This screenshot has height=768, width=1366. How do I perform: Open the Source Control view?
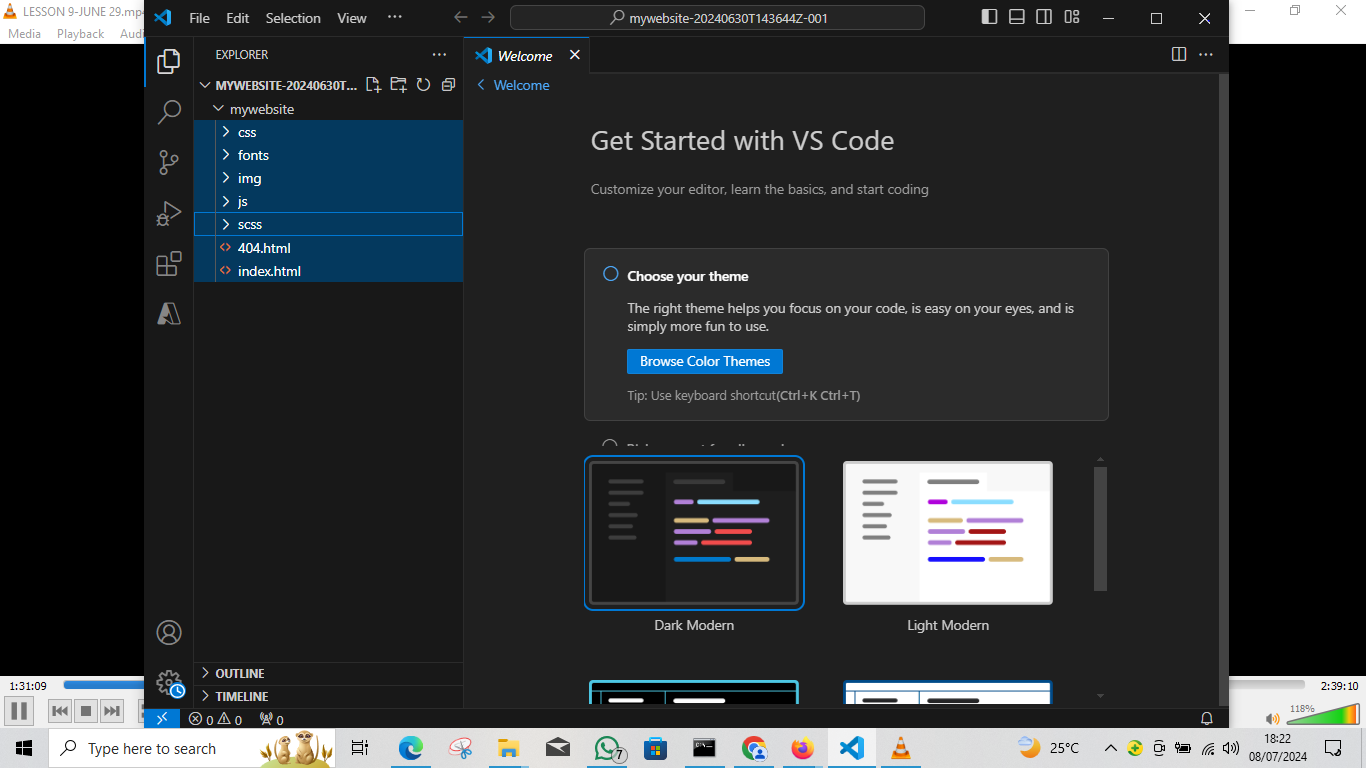click(169, 162)
